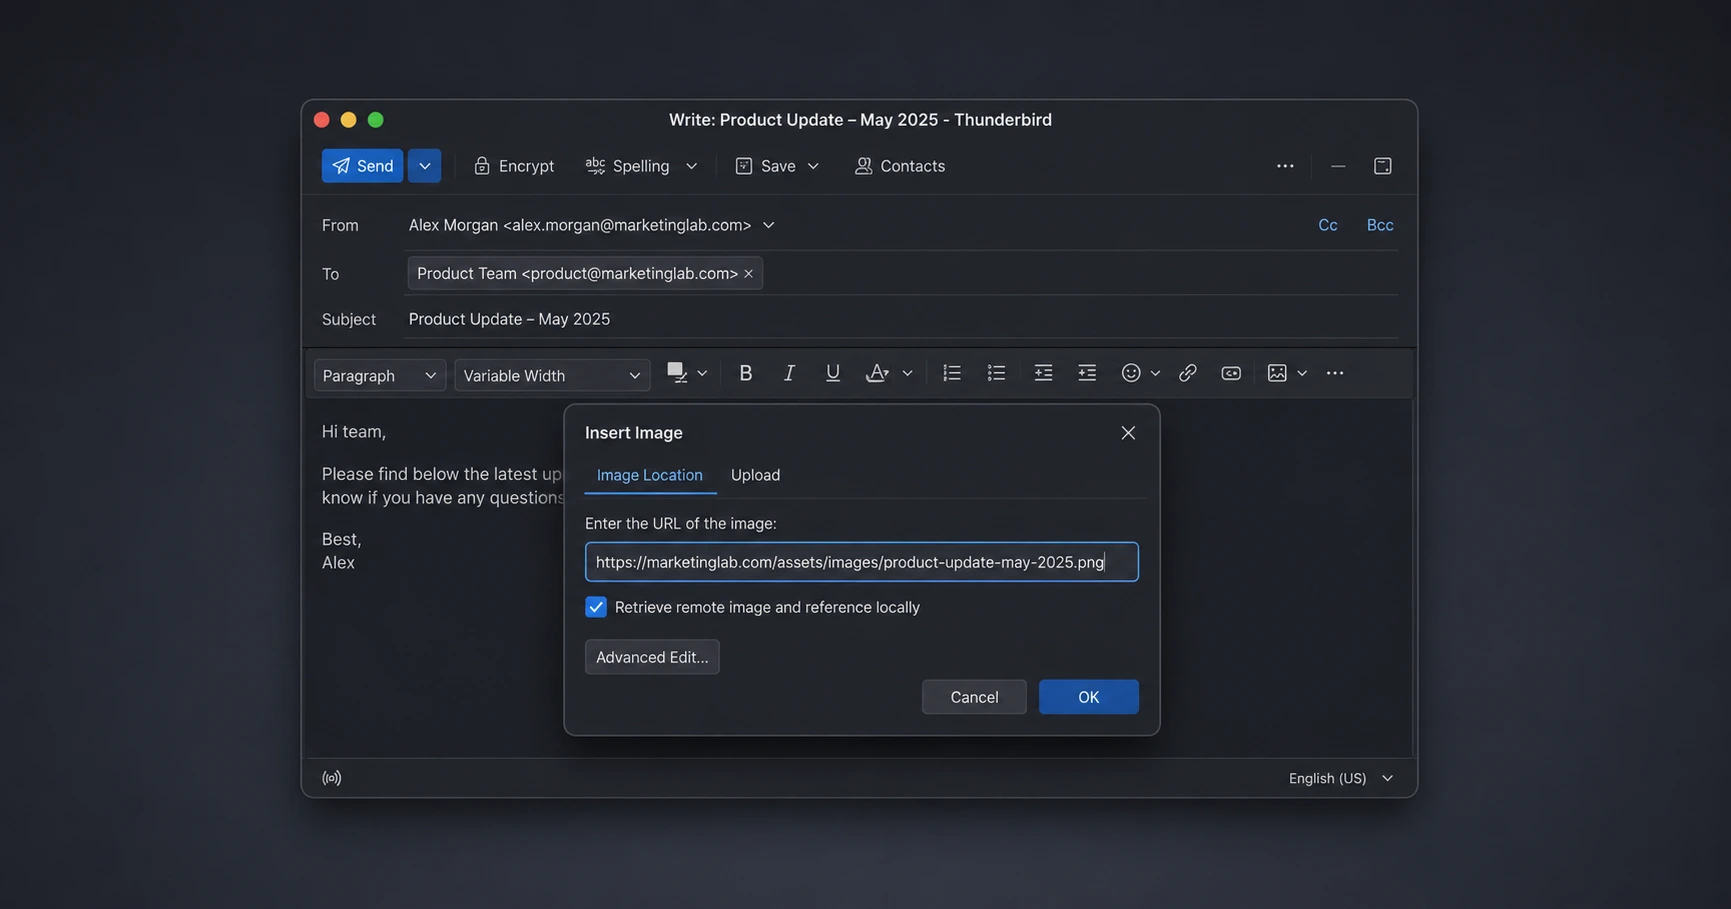Expand the Save options dropdown arrow
This screenshot has height=909, width=1731.
(x=813, y=166)
